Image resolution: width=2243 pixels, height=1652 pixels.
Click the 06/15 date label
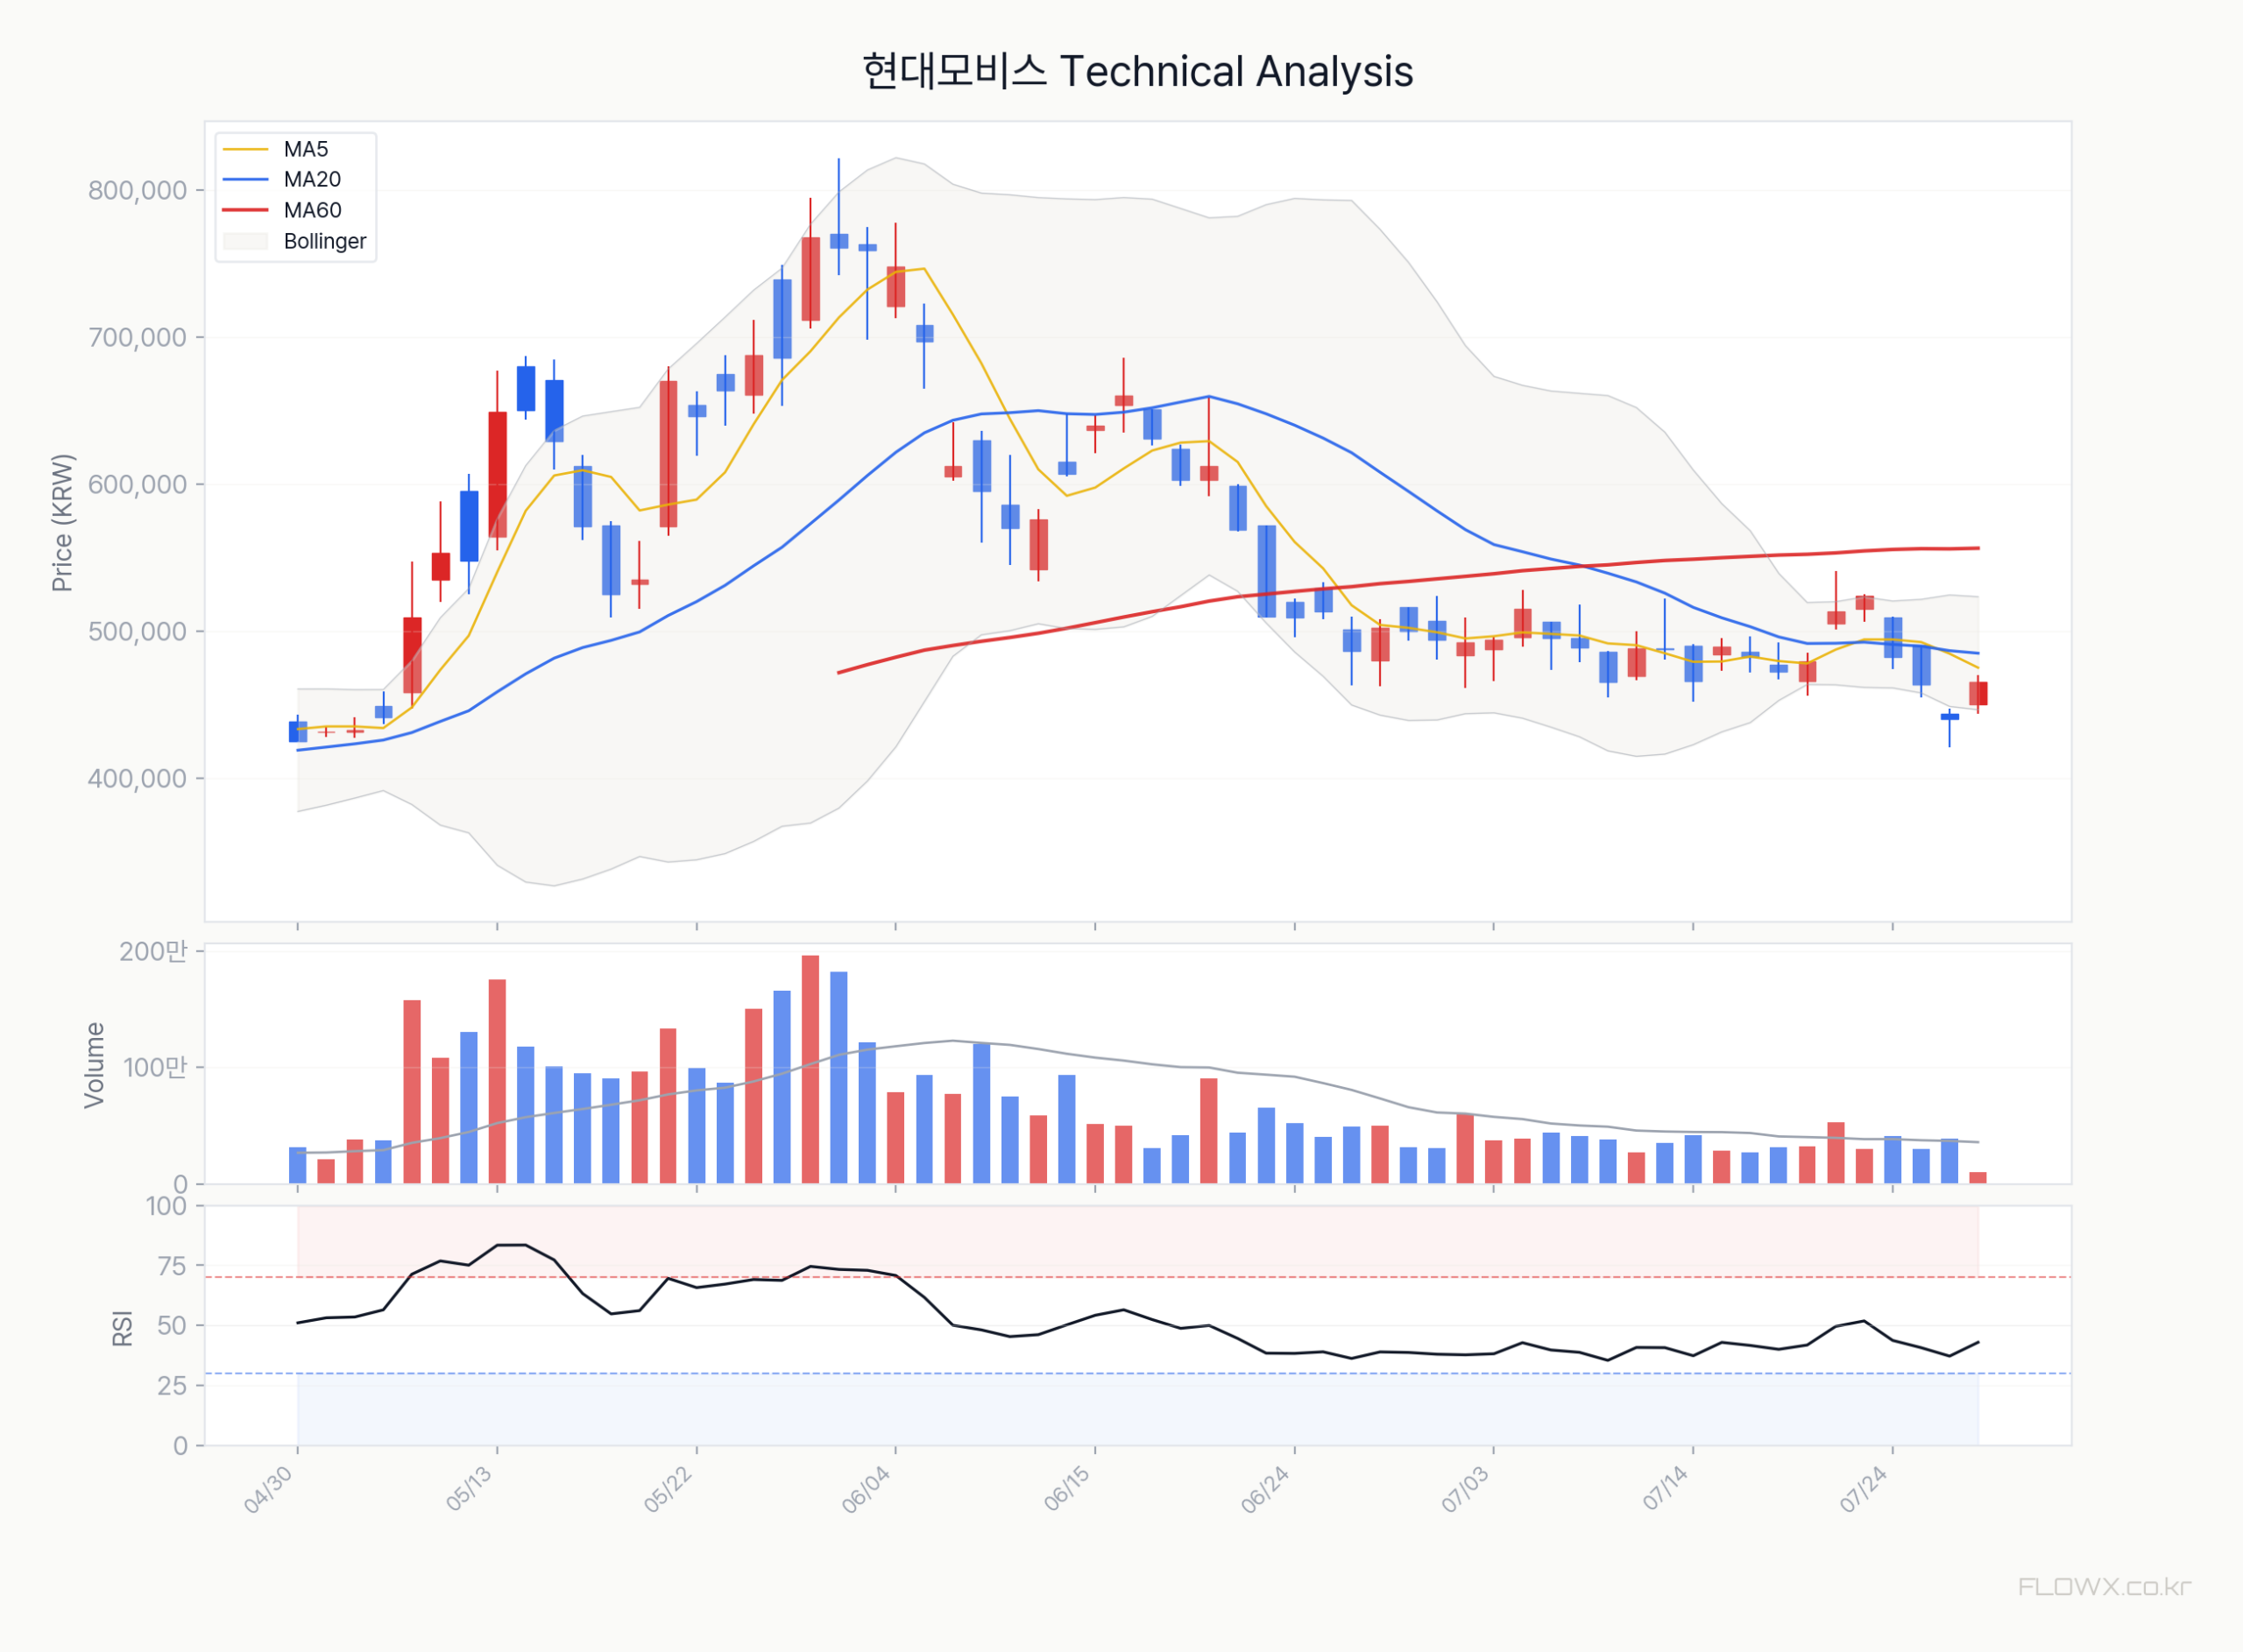tap(1067, 1489)
